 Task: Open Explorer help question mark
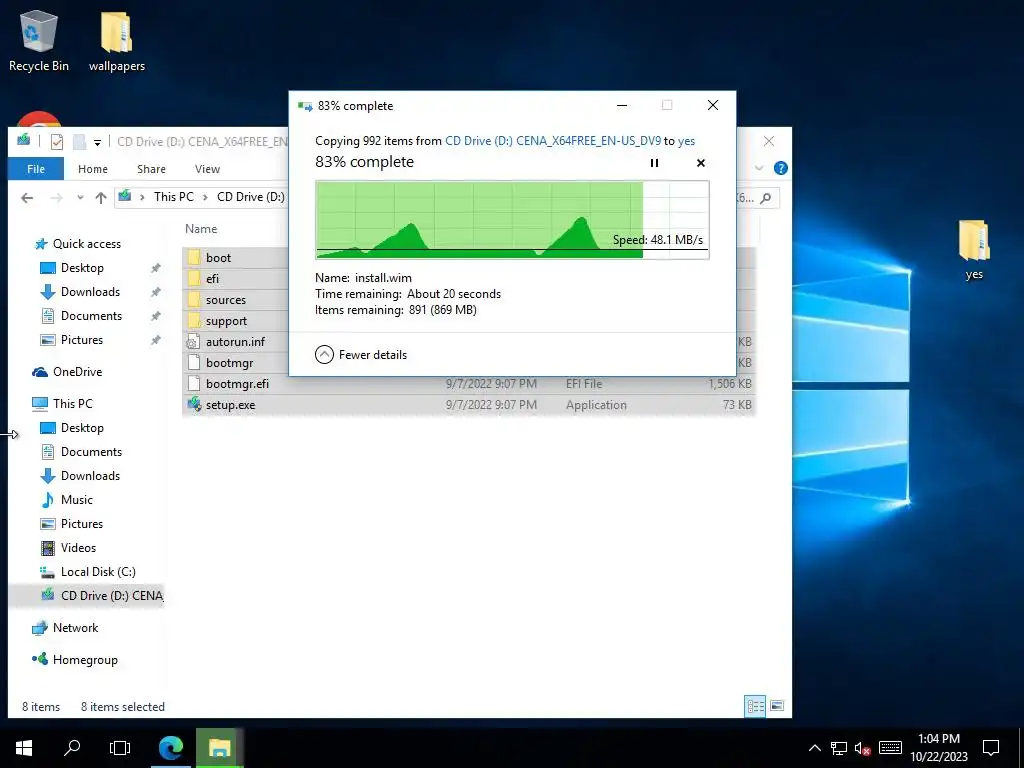(x=780, y=168)
